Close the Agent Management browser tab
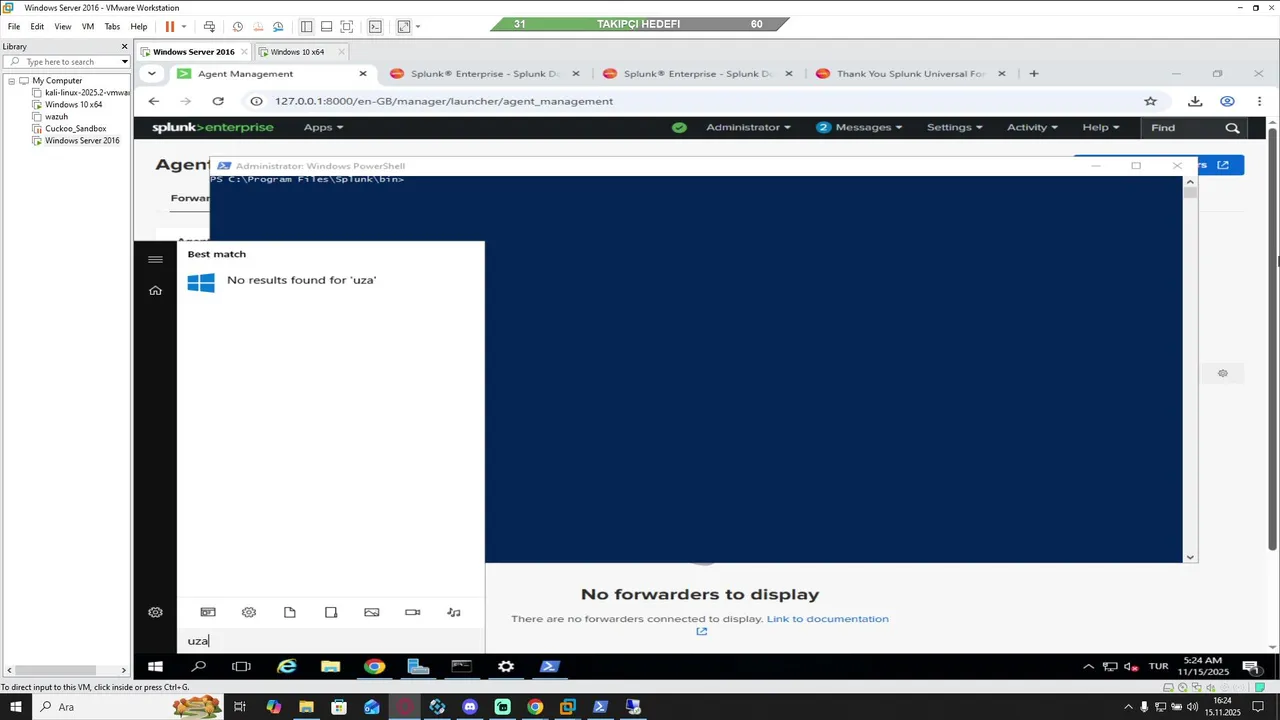This screenshot has height=720, width=1280. click(x=363, y=74)
